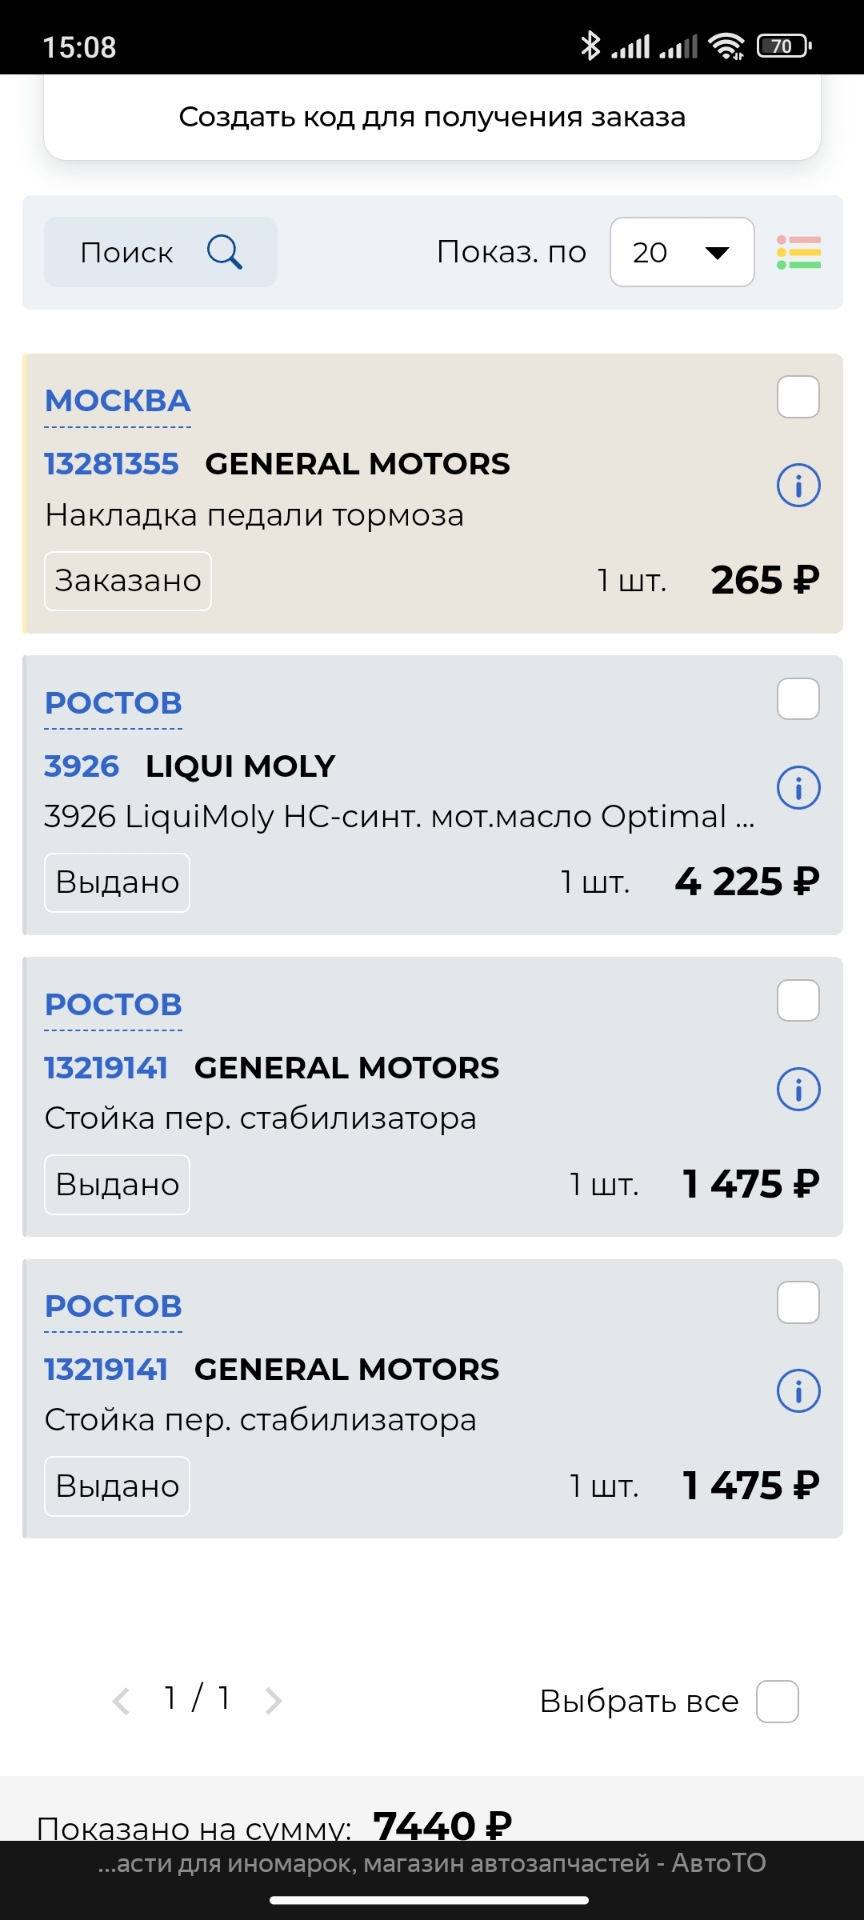Open part number 13281355 link
Viewport: 864px width, 1920px height.
111,464
